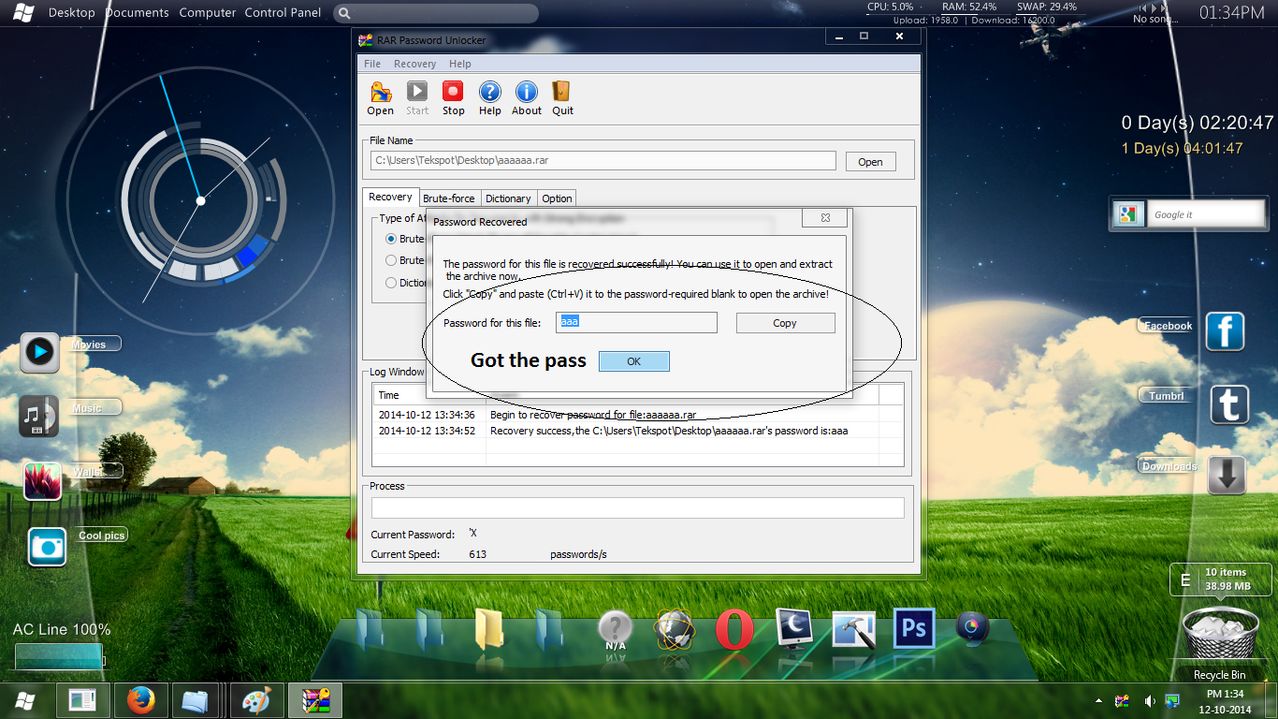Click the globe network dock icon

point(674,631)
